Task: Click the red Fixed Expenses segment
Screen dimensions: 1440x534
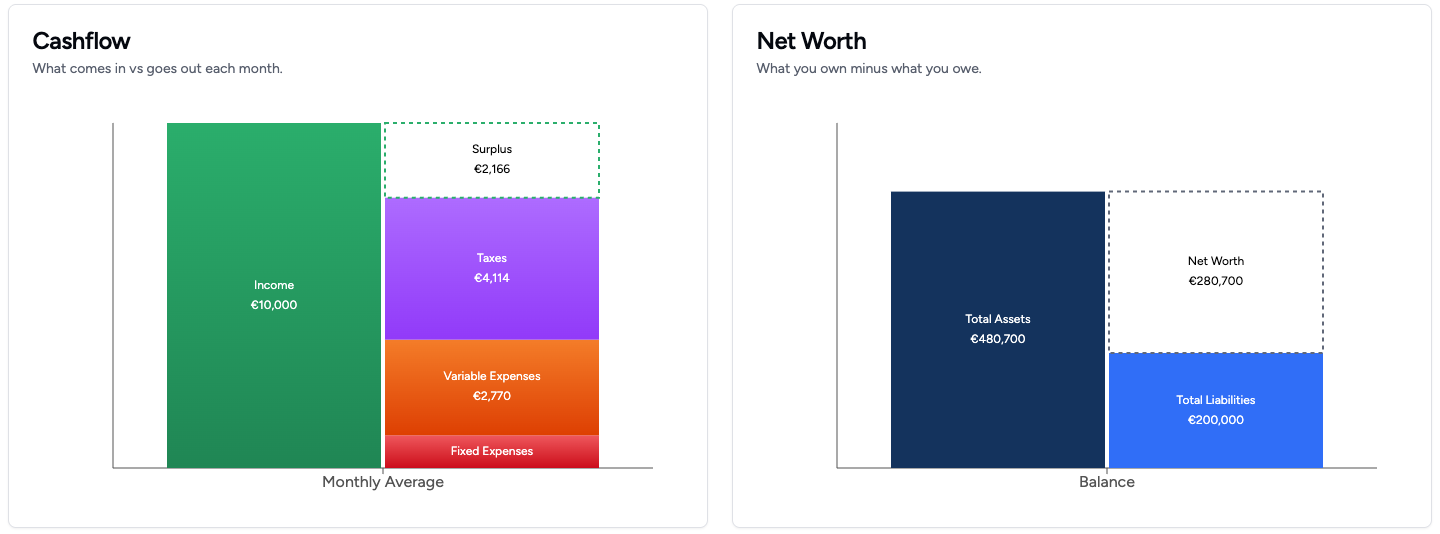Action: tap(491, 451)
